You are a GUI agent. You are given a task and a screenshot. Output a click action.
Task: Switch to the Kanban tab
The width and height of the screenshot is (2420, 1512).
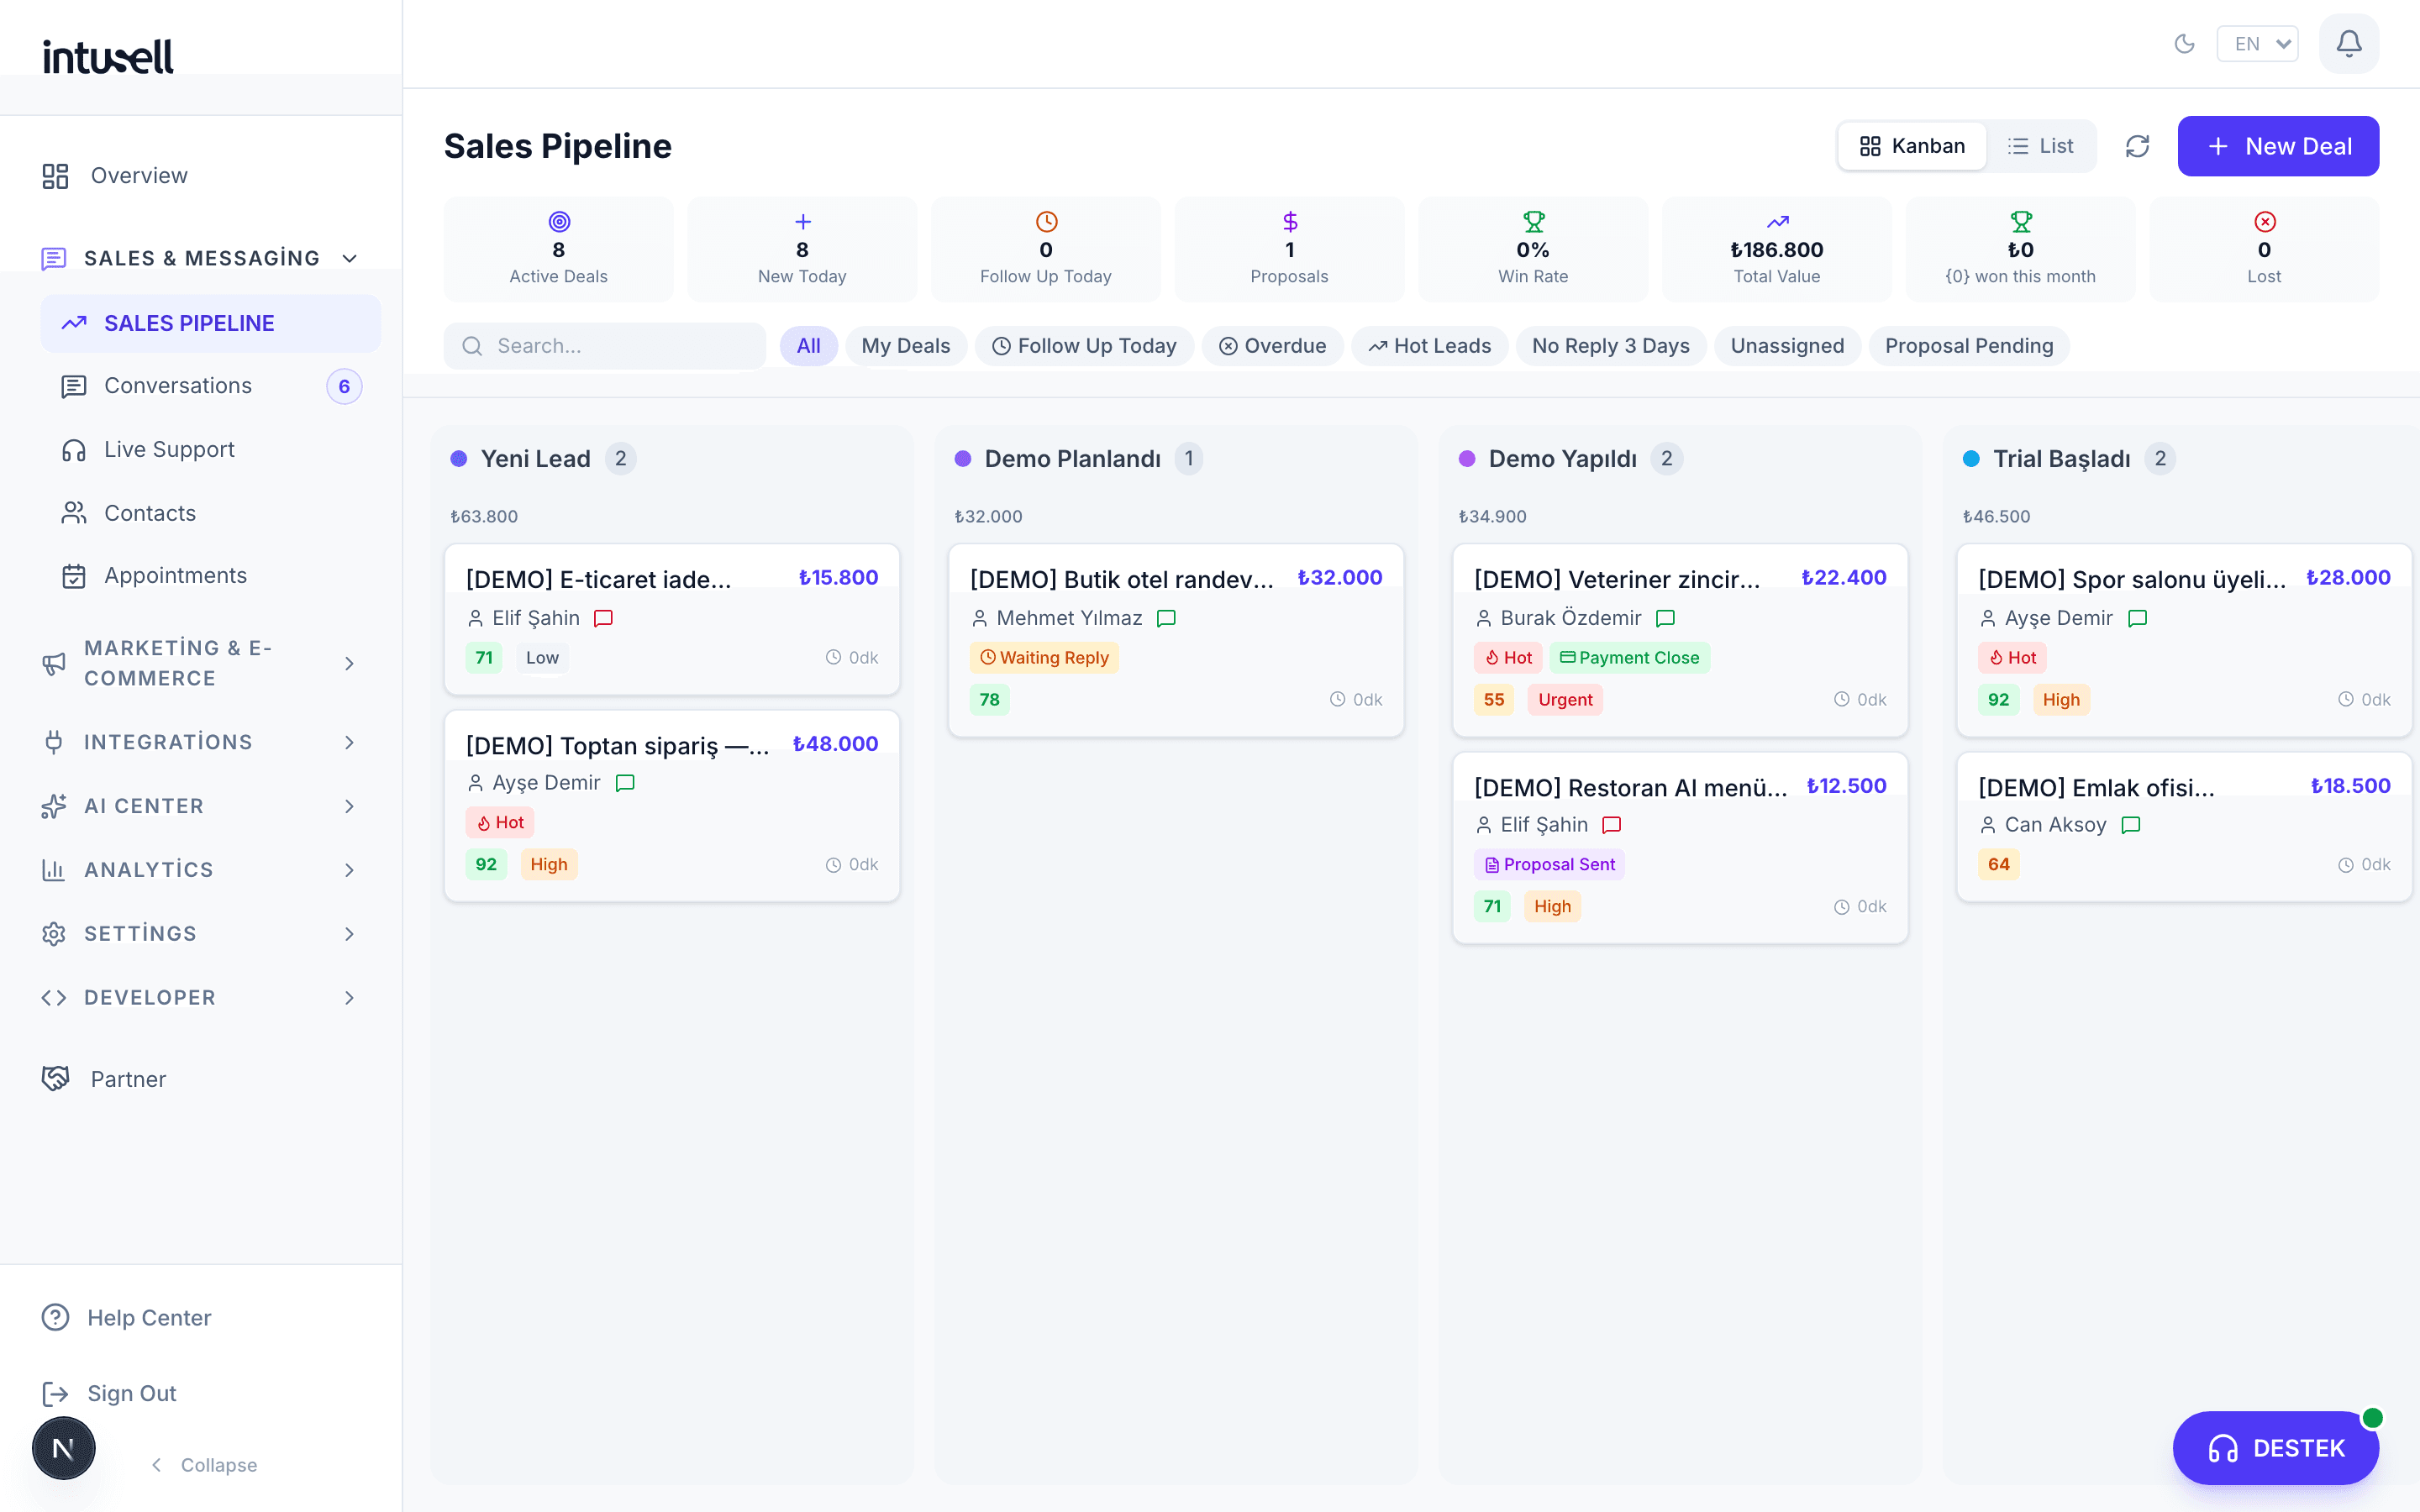pos(1912,146)
